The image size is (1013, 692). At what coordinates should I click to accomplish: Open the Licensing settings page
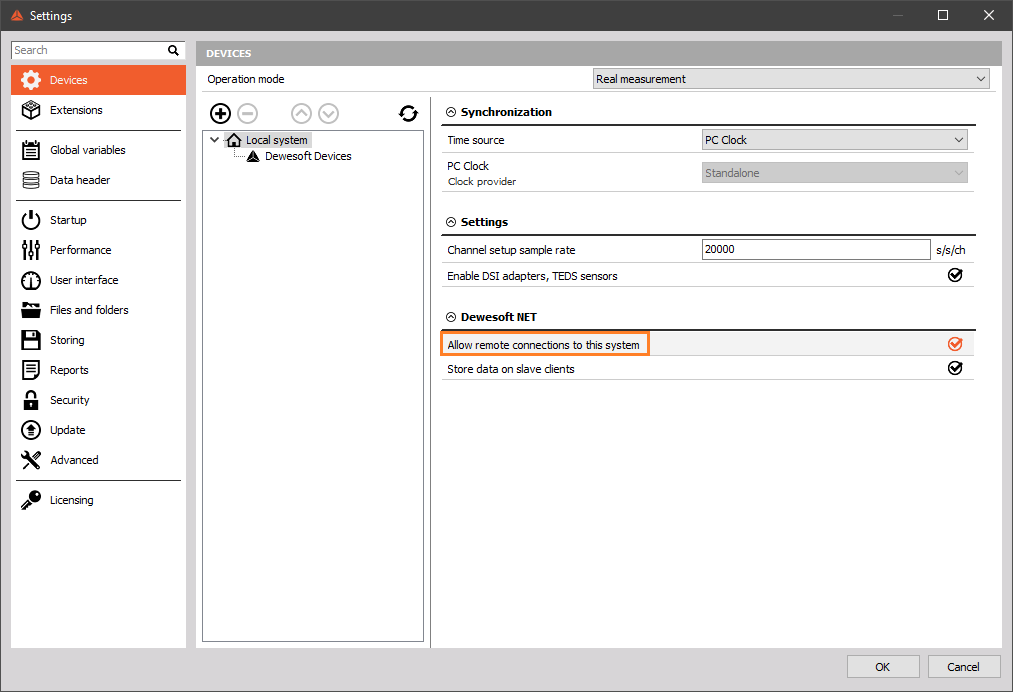point(98,500)
